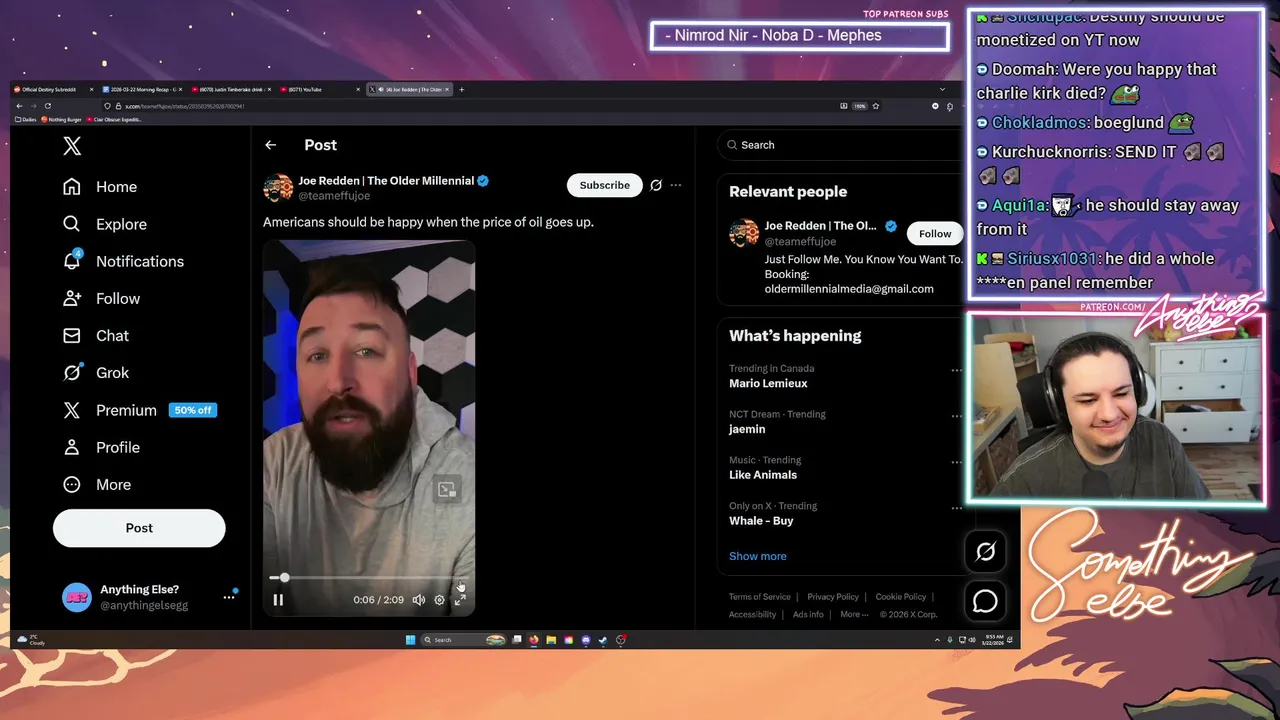Open the Accessibility footer link
This screenshot has height=720, width=1280.
752,615
